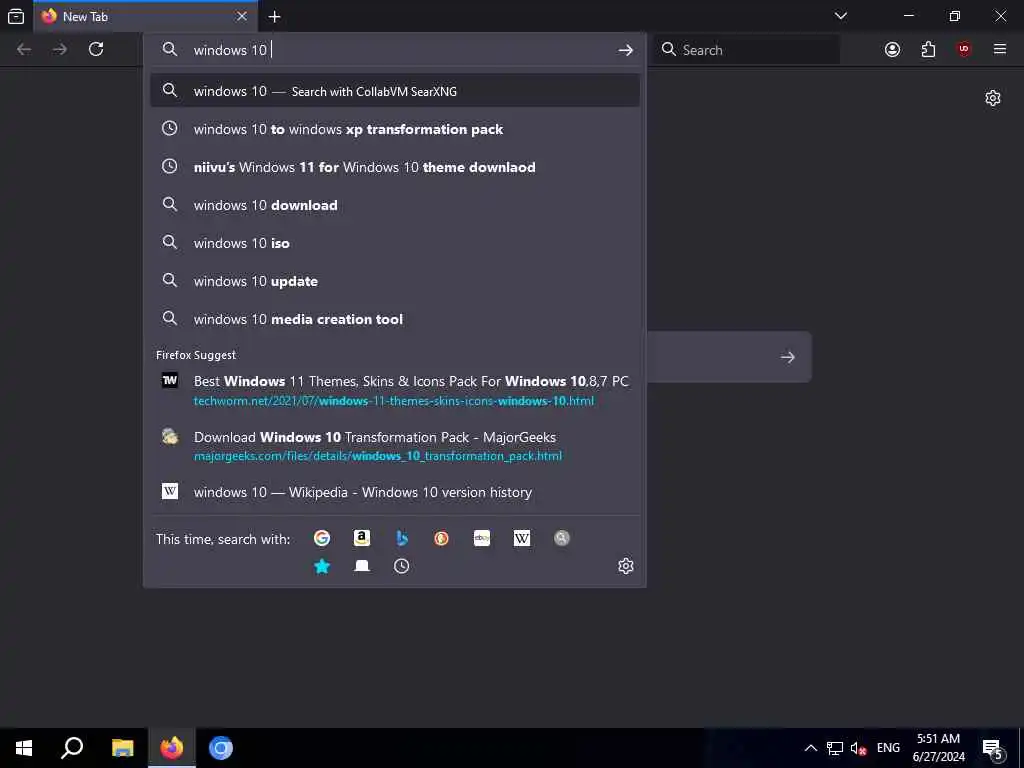
Task: Open File Explorer from the taskbar
Action: pyautogui.click(x=122, y=748)
